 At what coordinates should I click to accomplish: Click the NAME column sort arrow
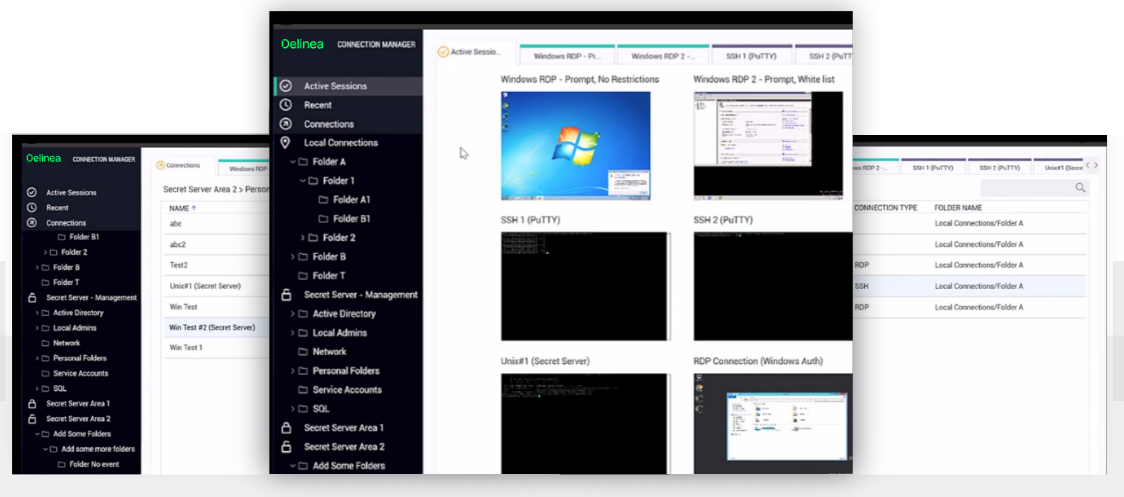coord(193,208)
